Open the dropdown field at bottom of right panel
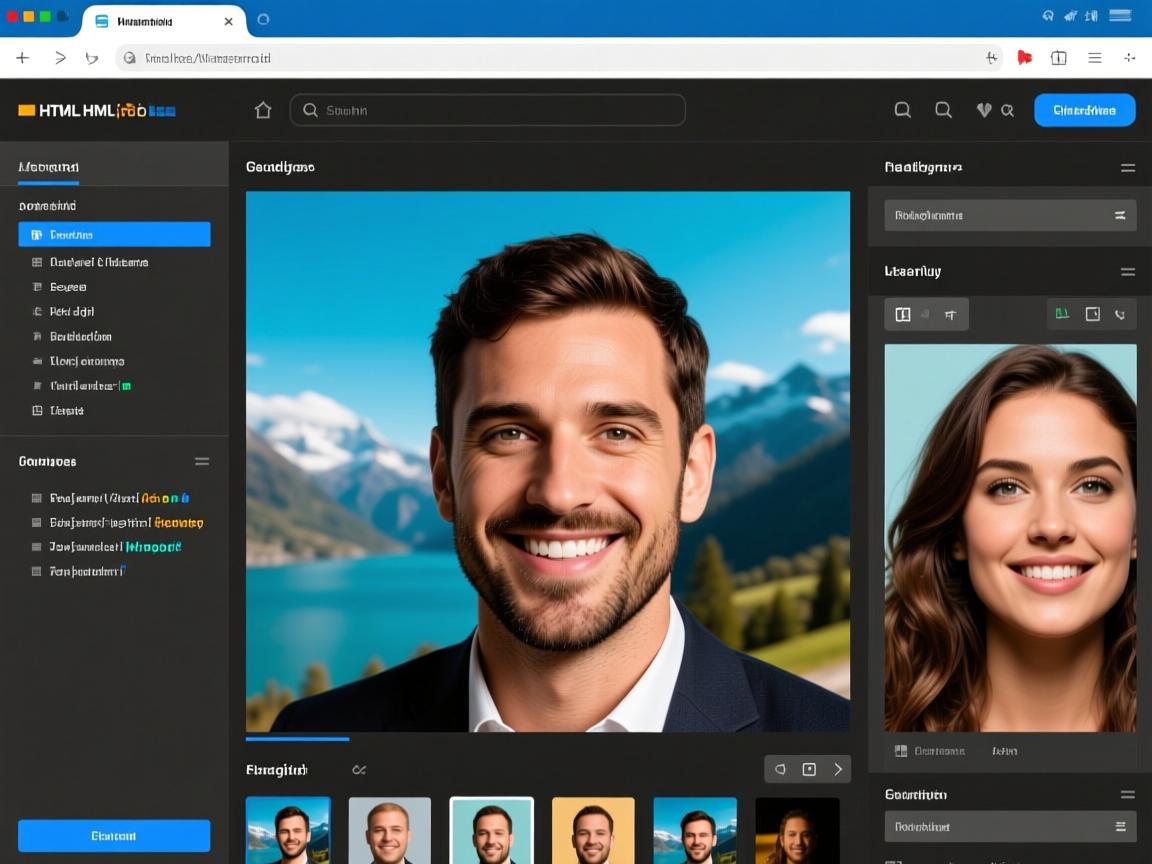This screenshot has height=864, width=1152. pos(1010,827)
